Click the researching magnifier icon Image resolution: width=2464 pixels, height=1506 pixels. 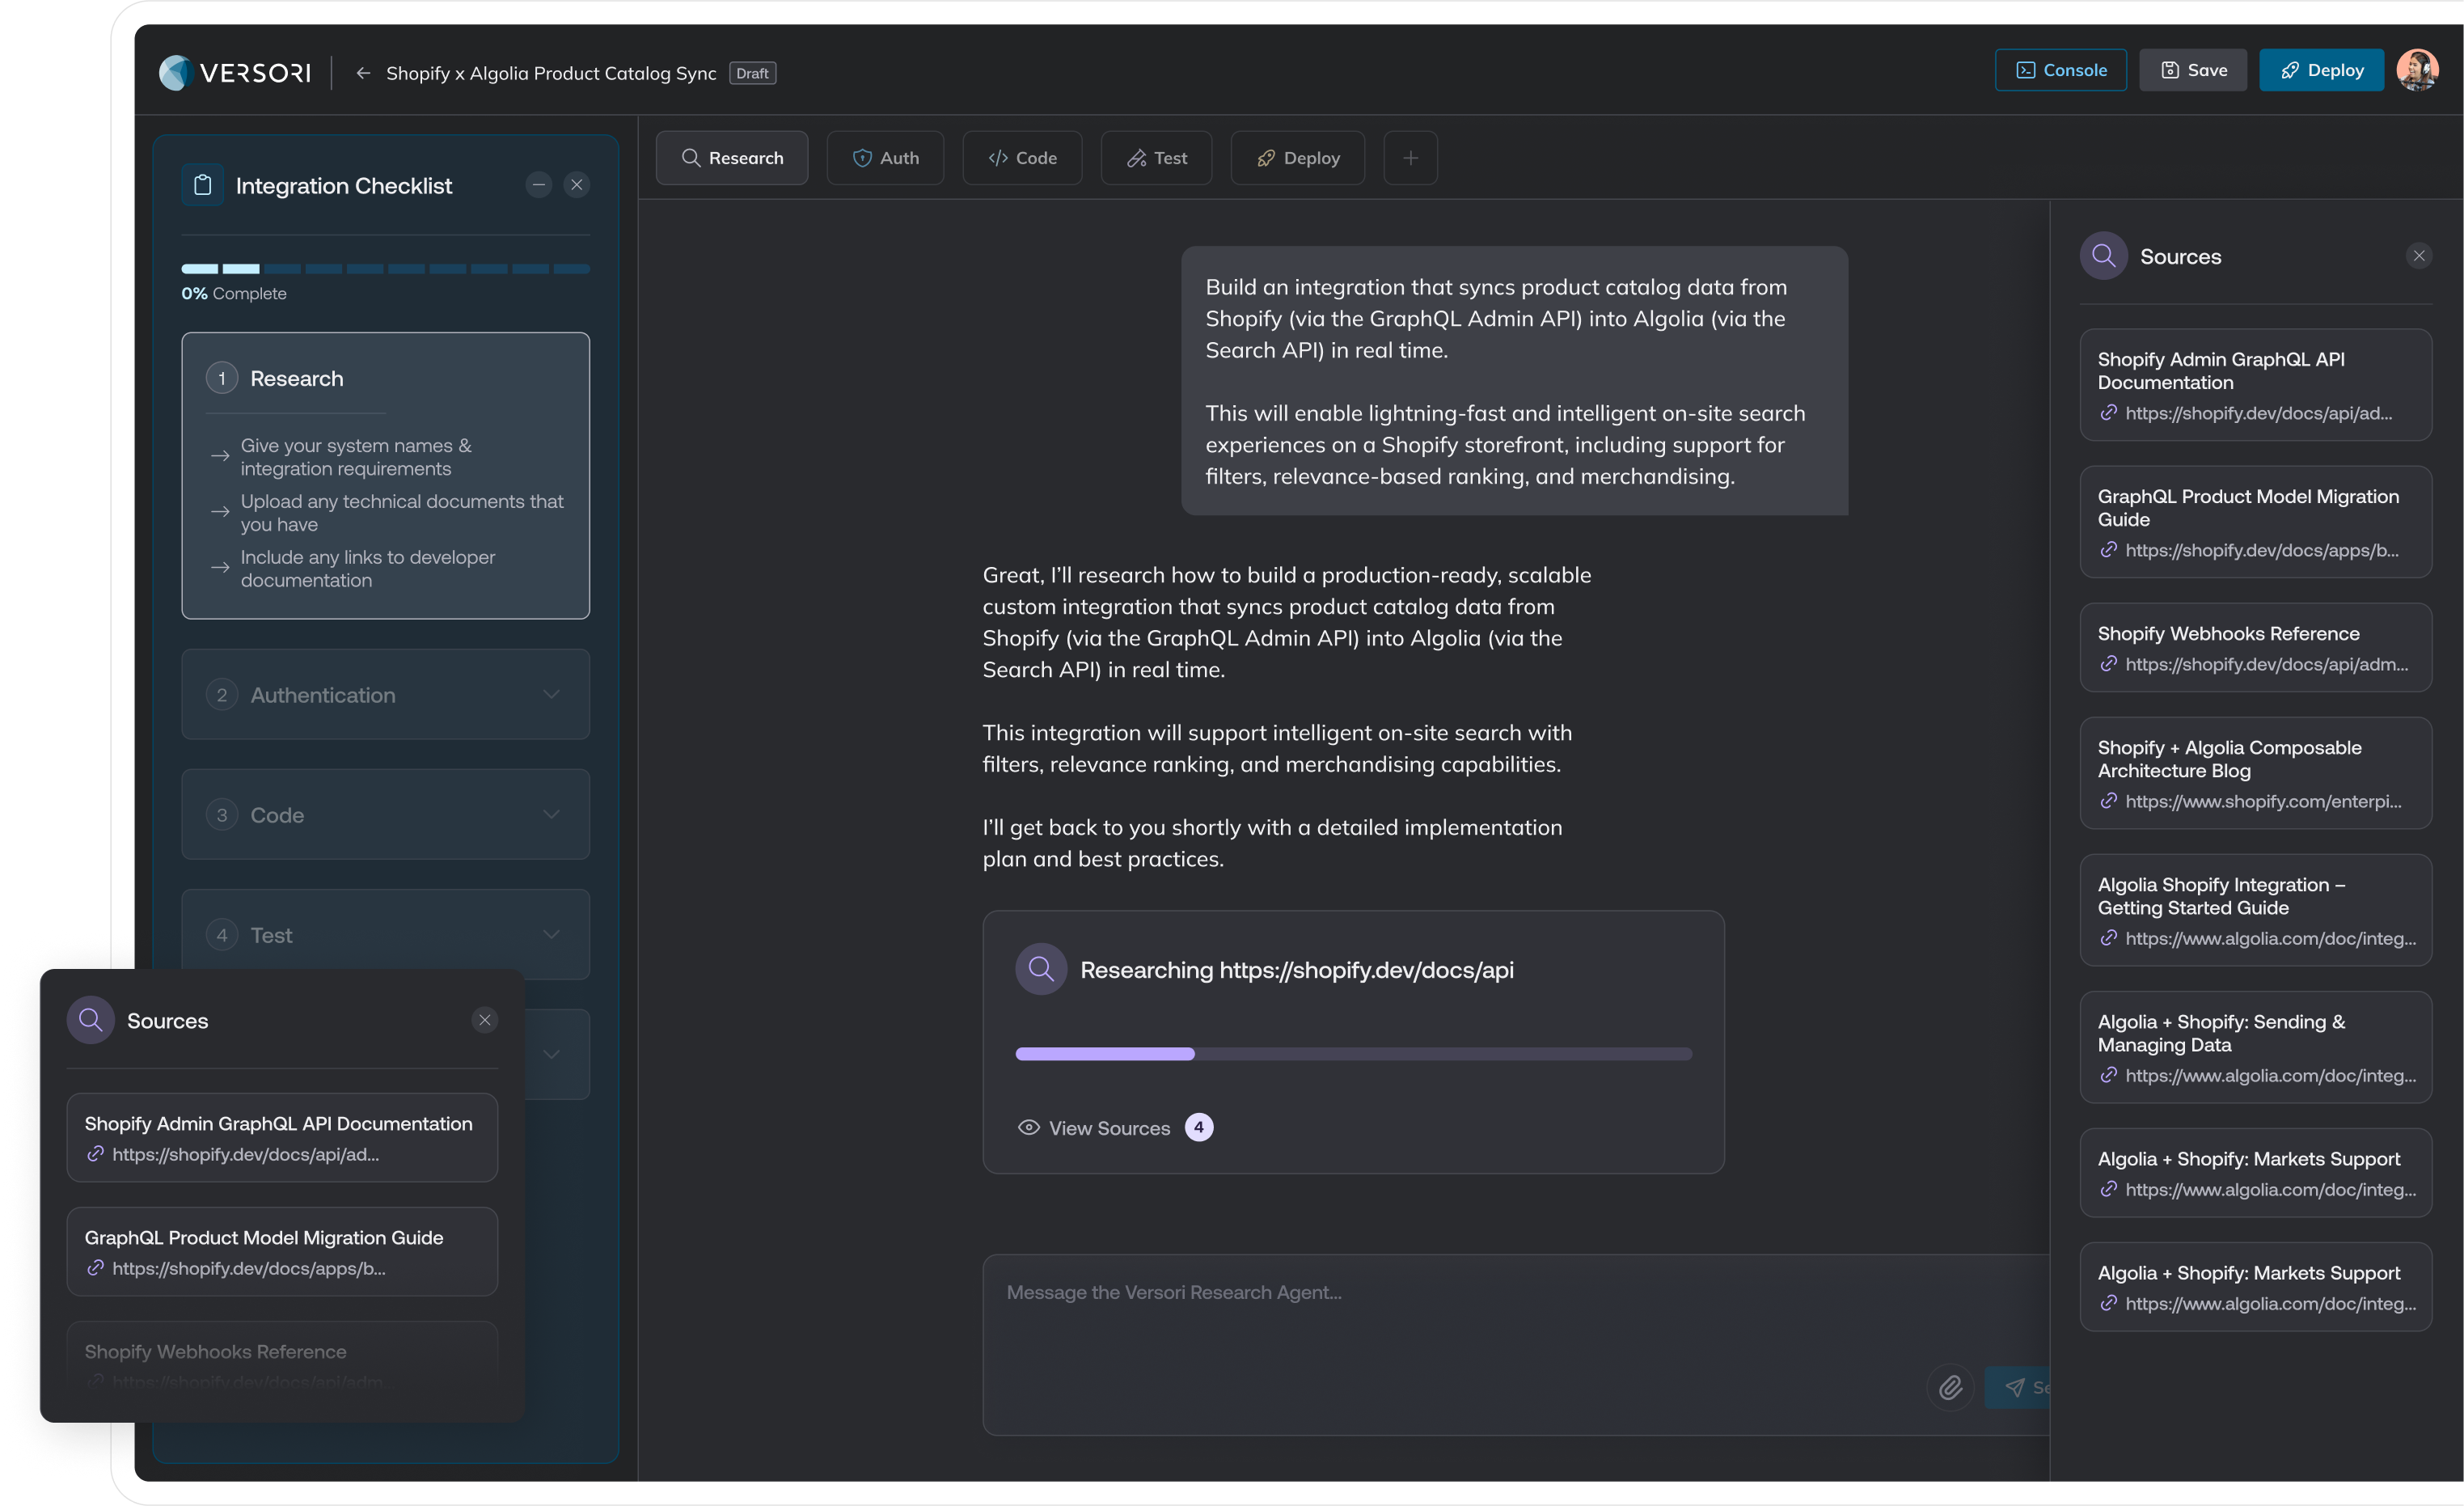tap(1041, 969)
